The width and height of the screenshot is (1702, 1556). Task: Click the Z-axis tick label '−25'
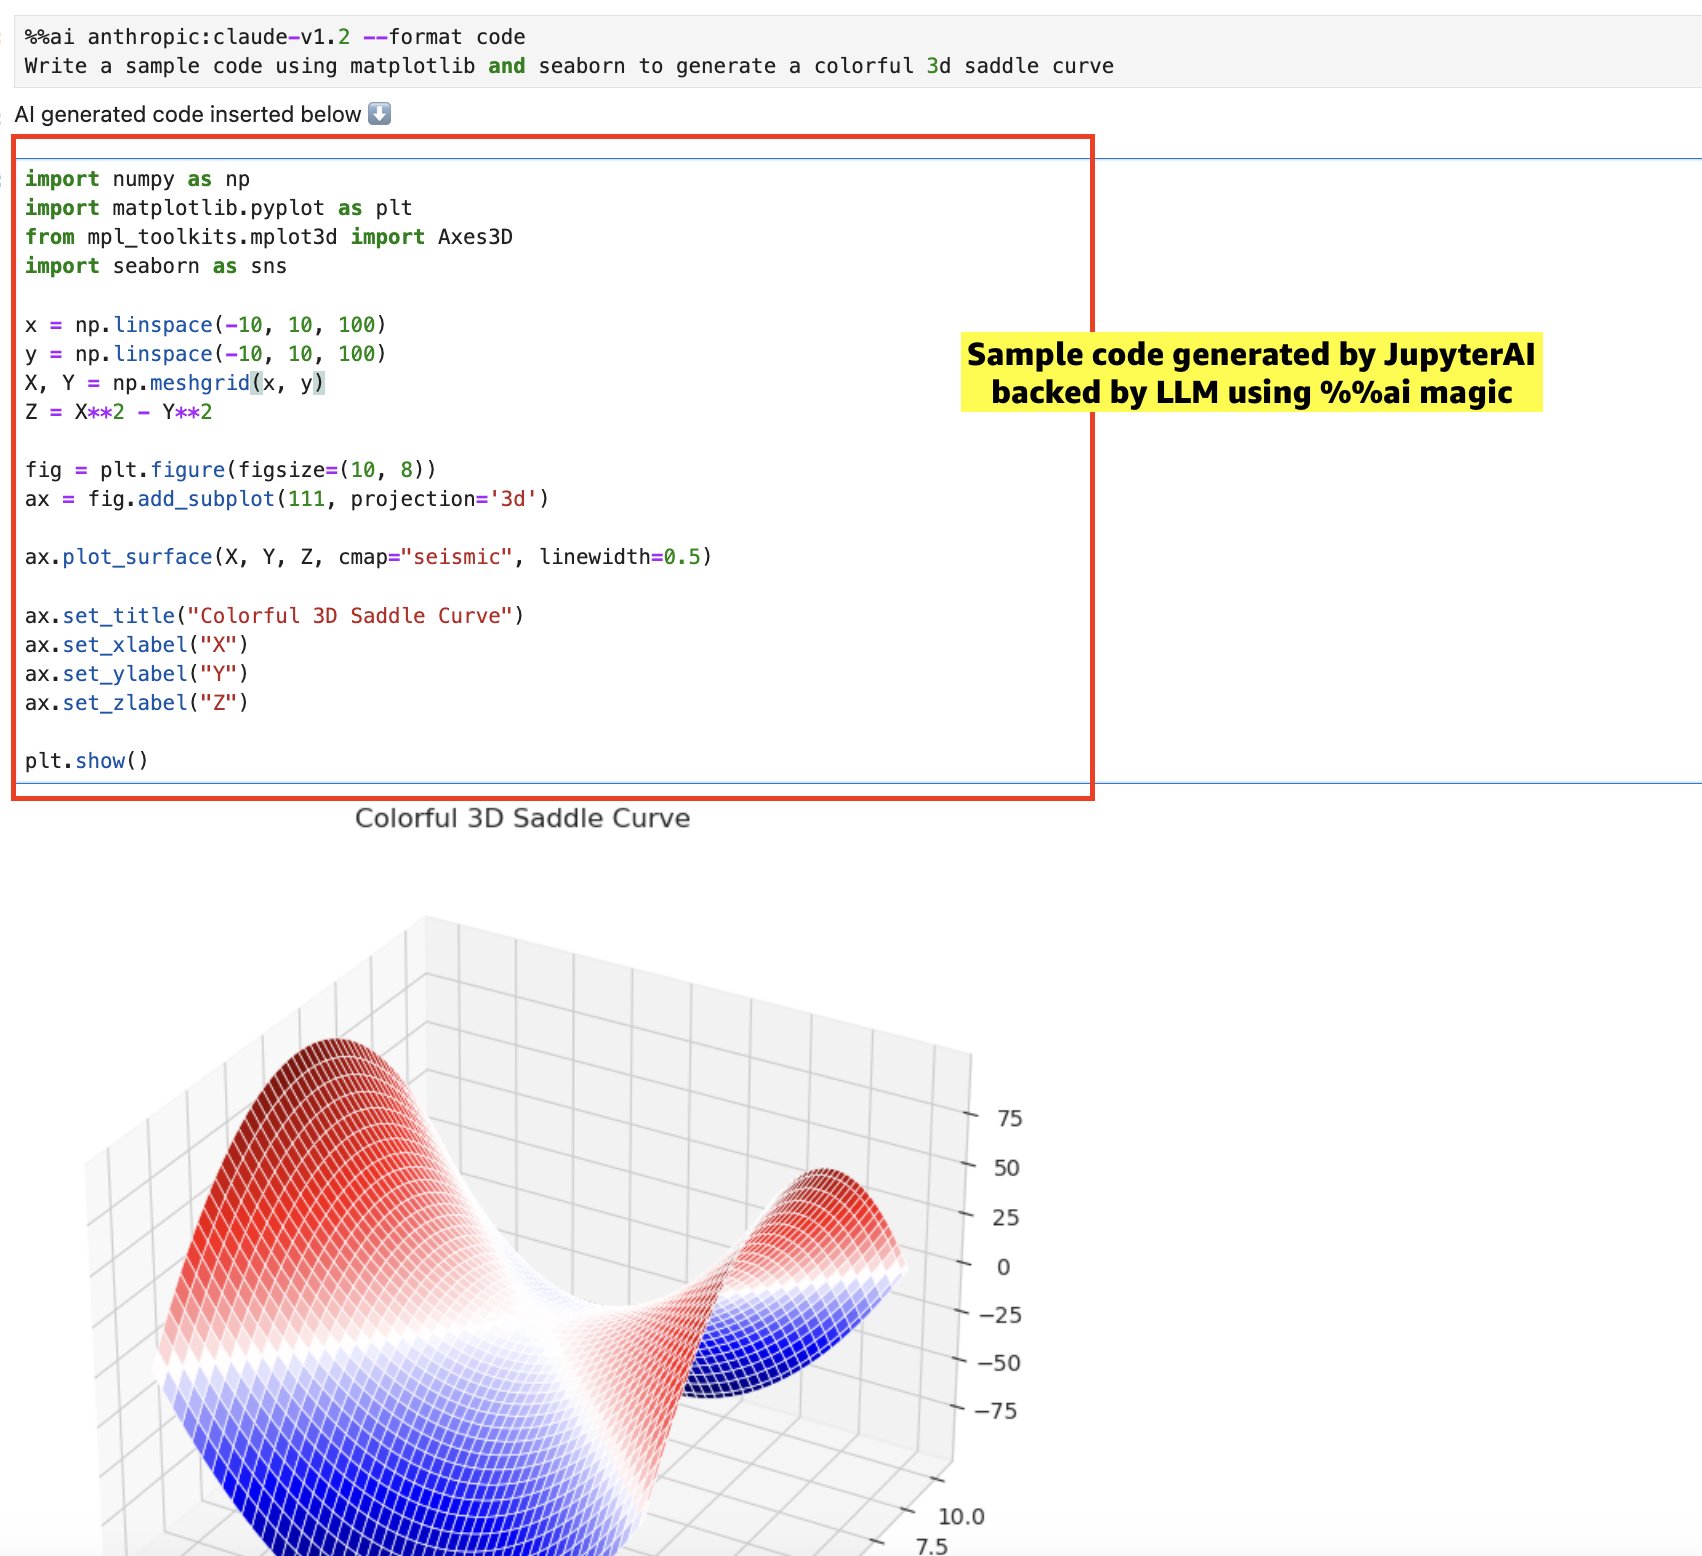[1000, 1315]
